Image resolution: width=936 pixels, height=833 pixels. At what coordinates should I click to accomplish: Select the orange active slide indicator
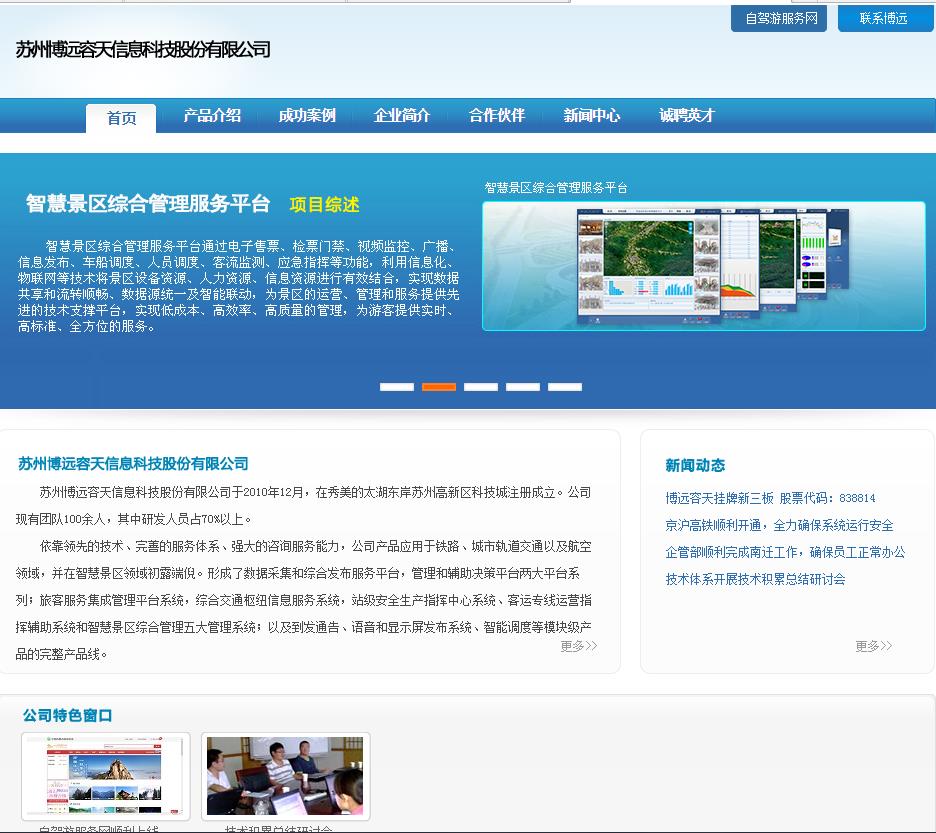439,387
